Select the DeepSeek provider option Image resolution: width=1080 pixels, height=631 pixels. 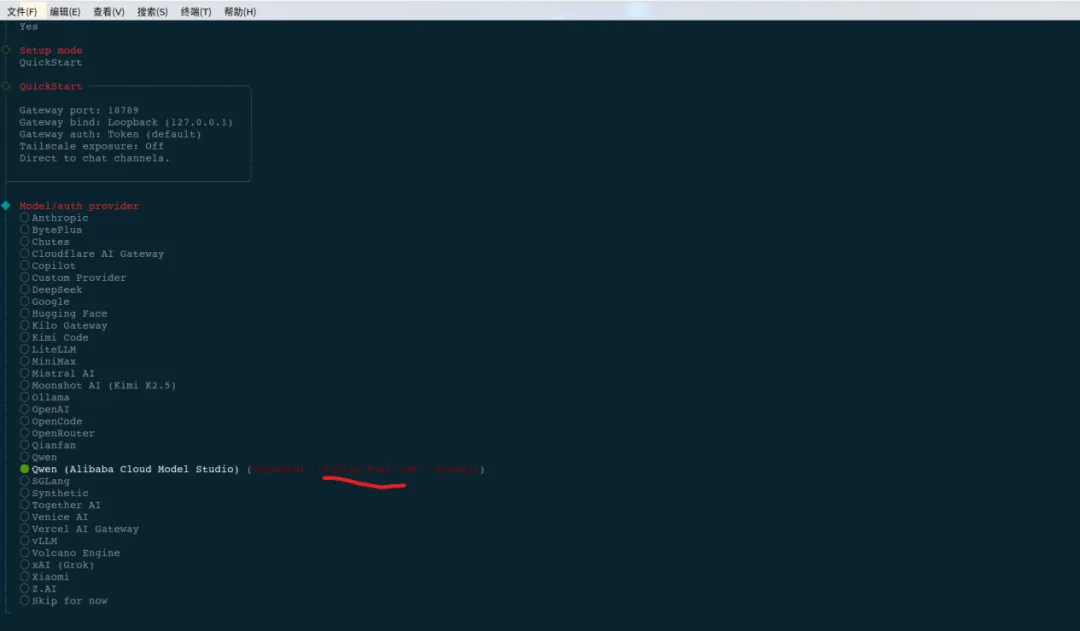[x=51, y=290]
